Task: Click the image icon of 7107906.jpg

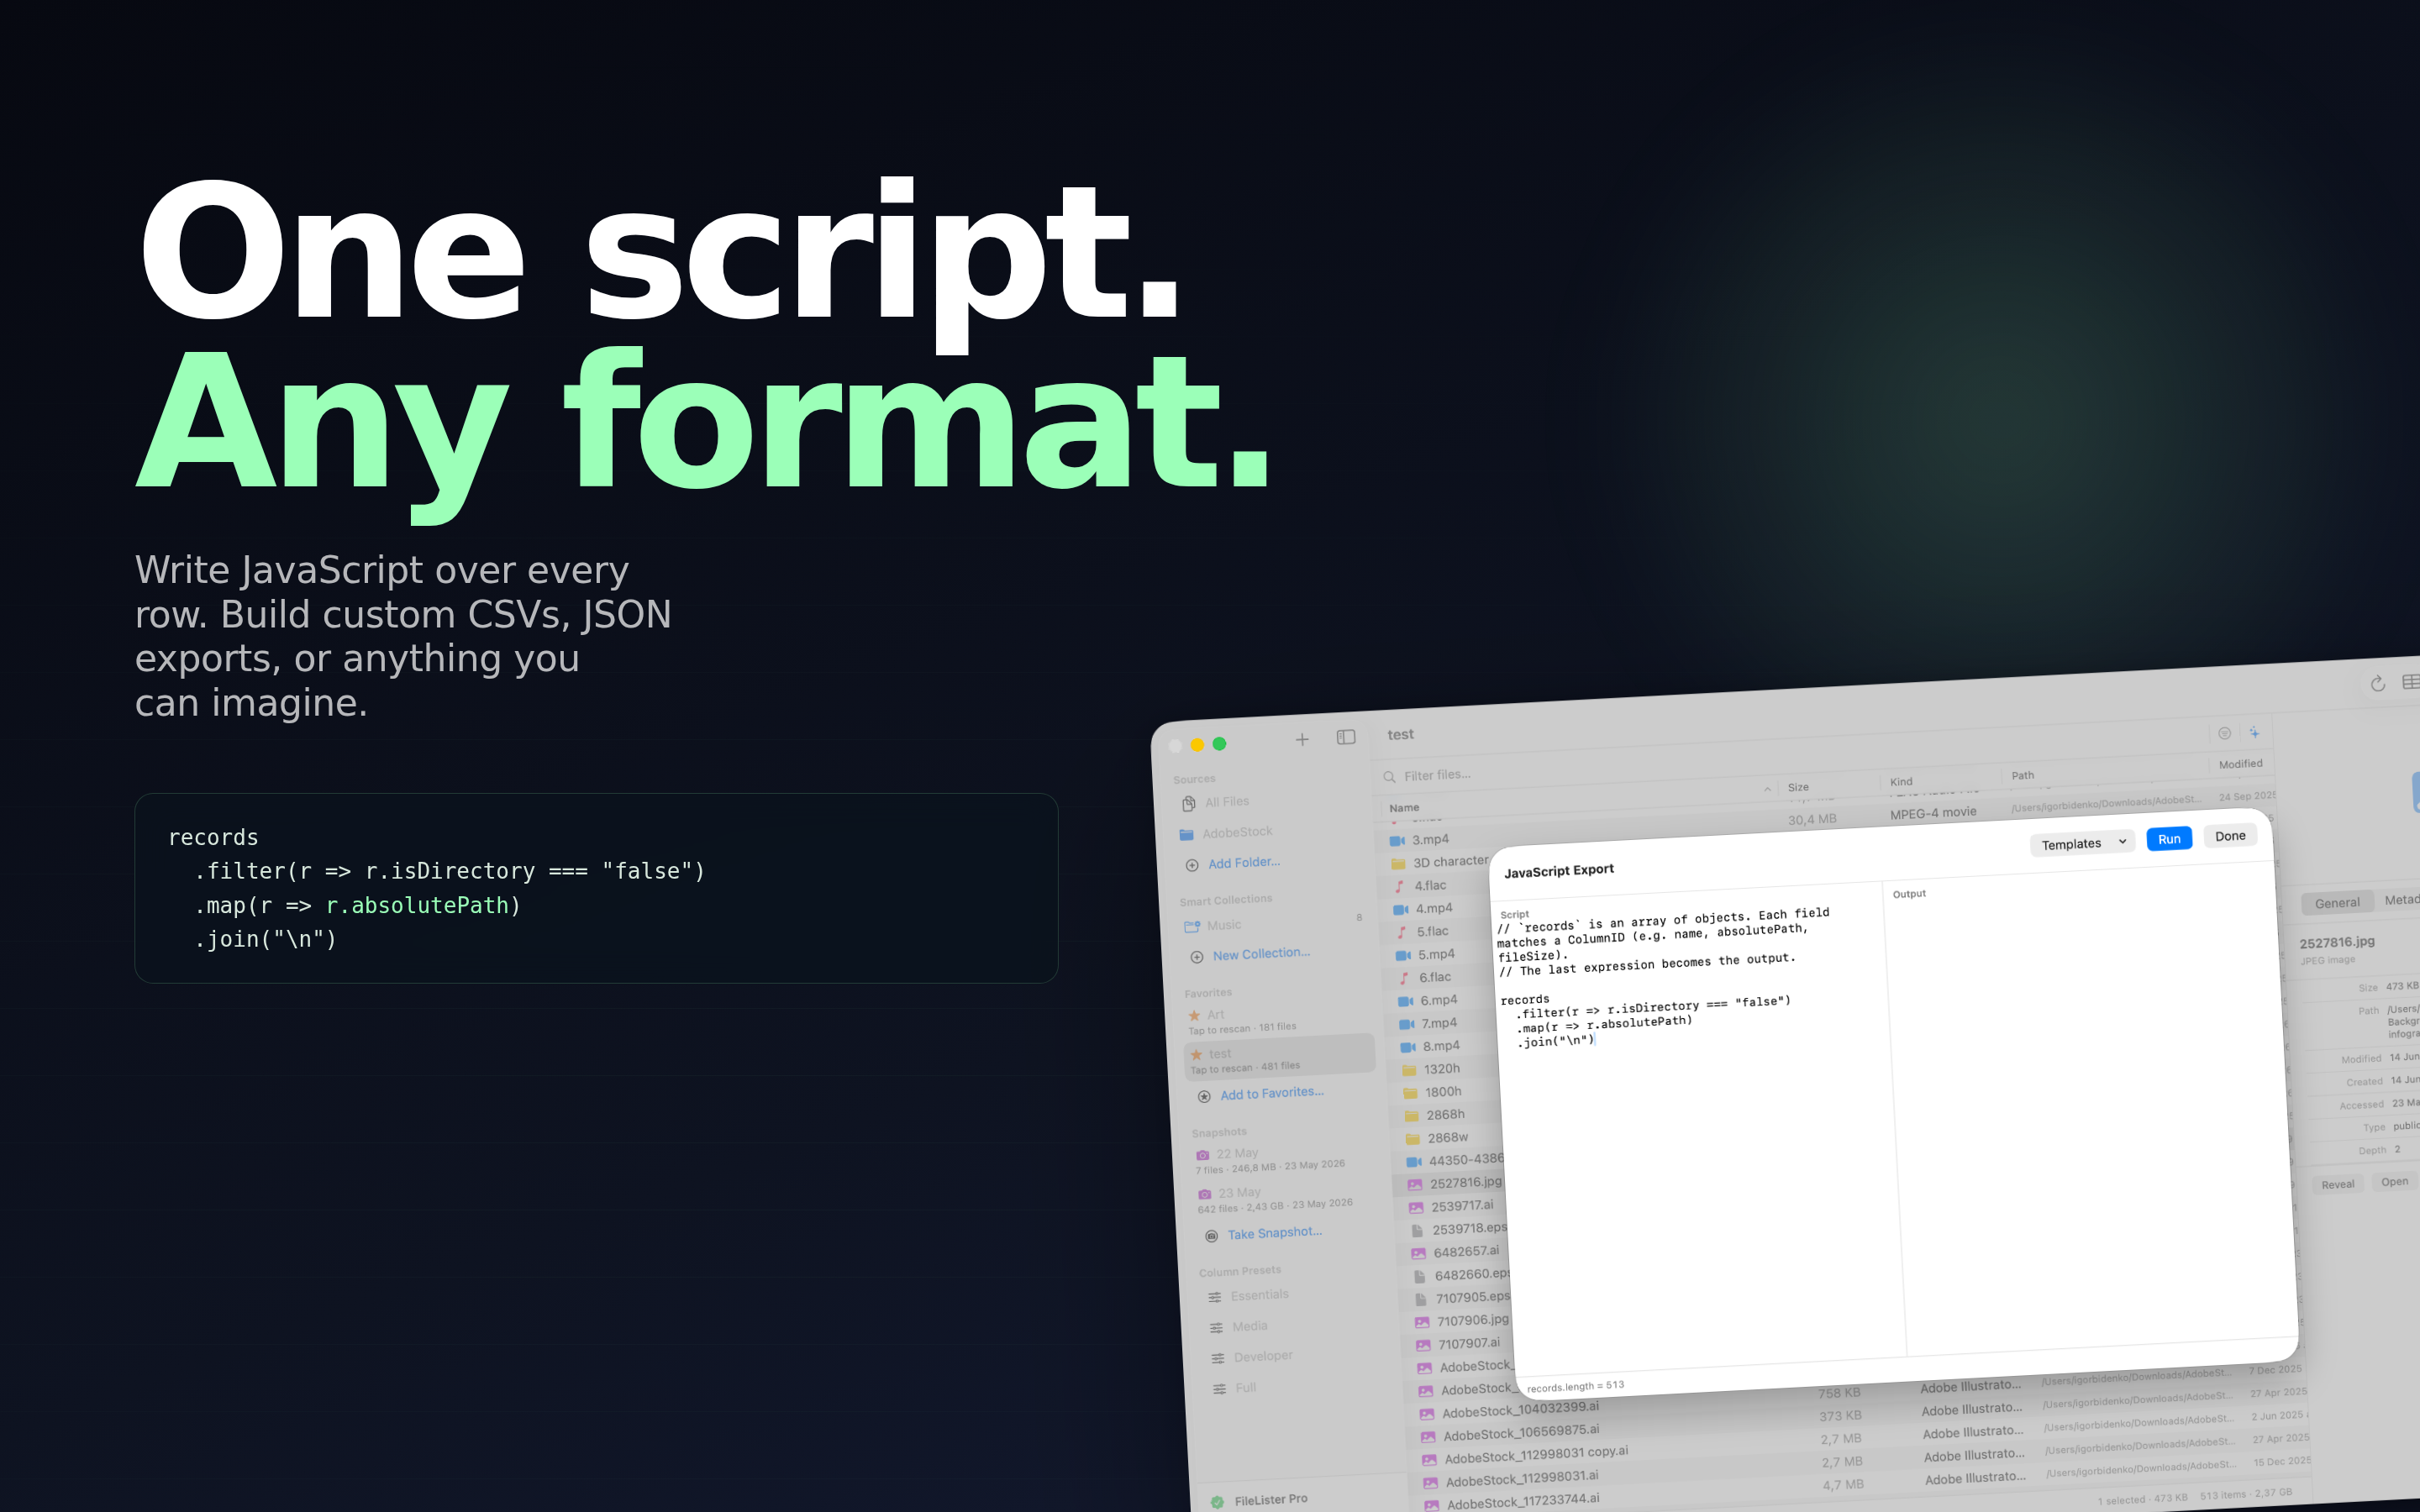Action: (1421, 1322)
